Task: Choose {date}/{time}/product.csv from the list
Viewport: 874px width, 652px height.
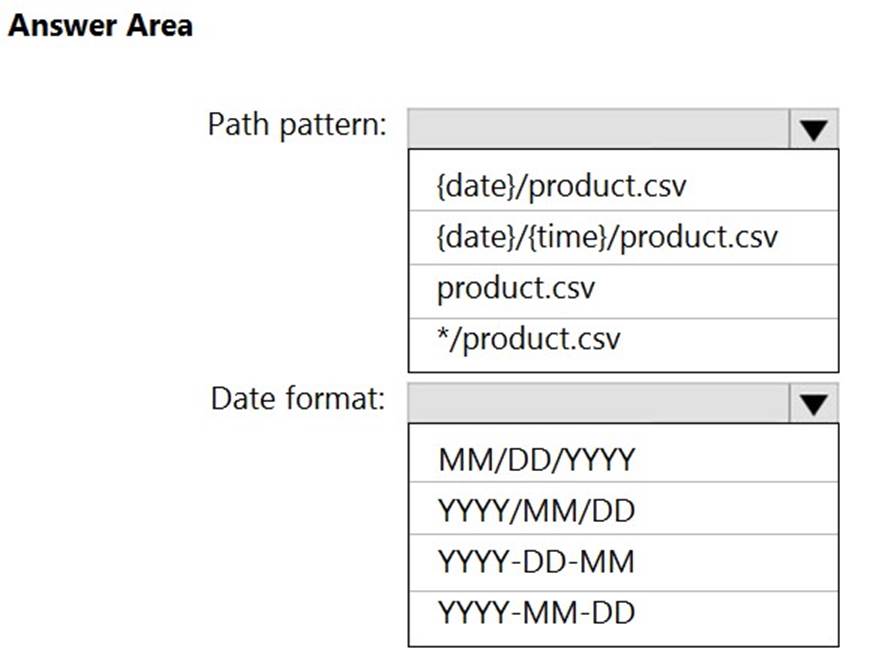Action: pos(607,237)
